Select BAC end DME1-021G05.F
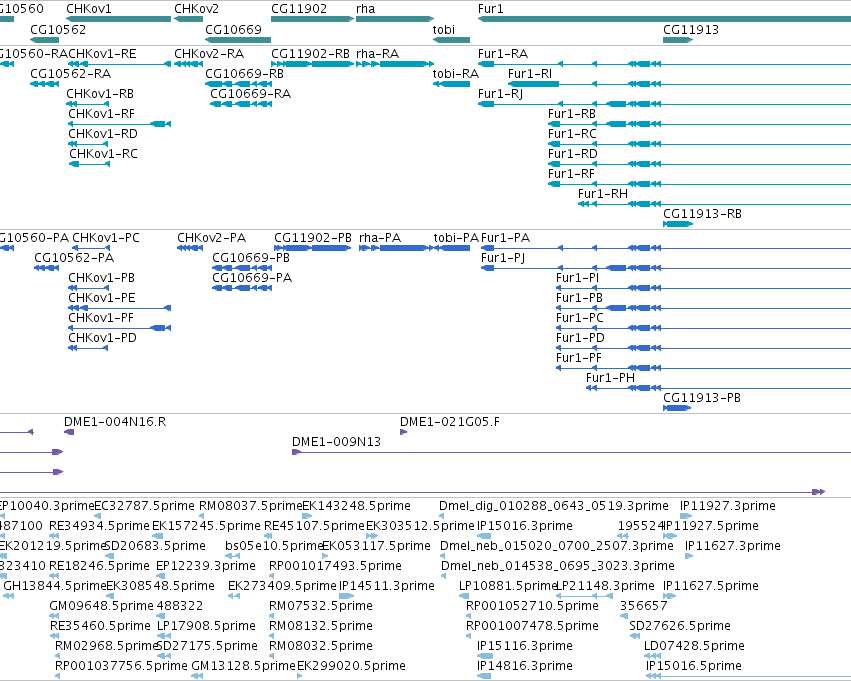The image size is (851, 681). [x=449, y=422]
